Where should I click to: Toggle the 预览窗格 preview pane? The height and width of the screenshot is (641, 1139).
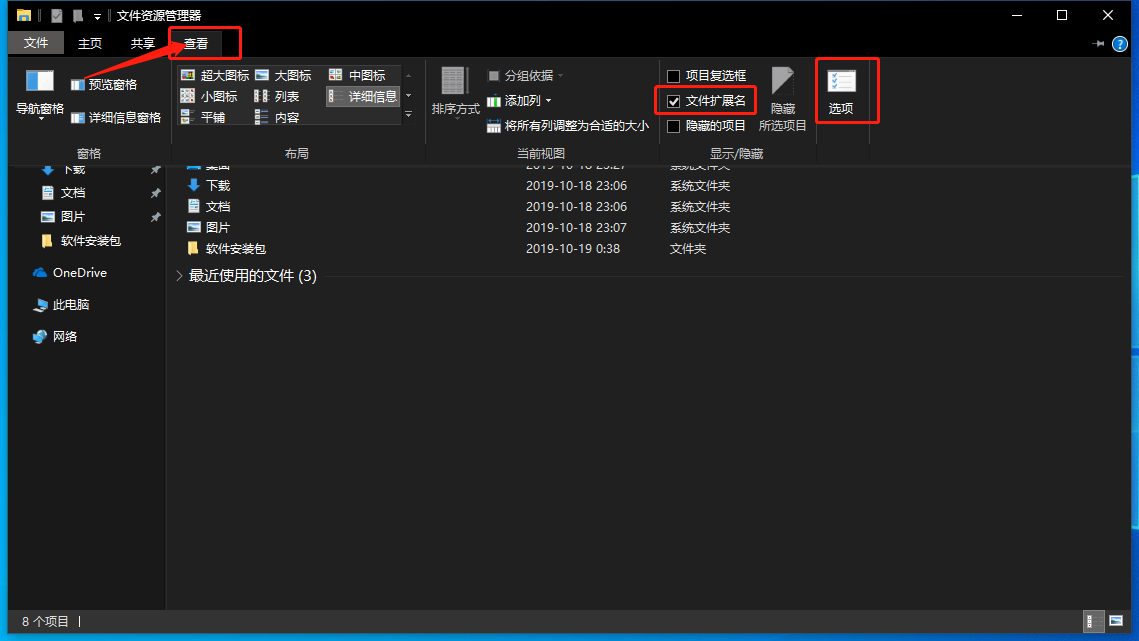(104, 85)
